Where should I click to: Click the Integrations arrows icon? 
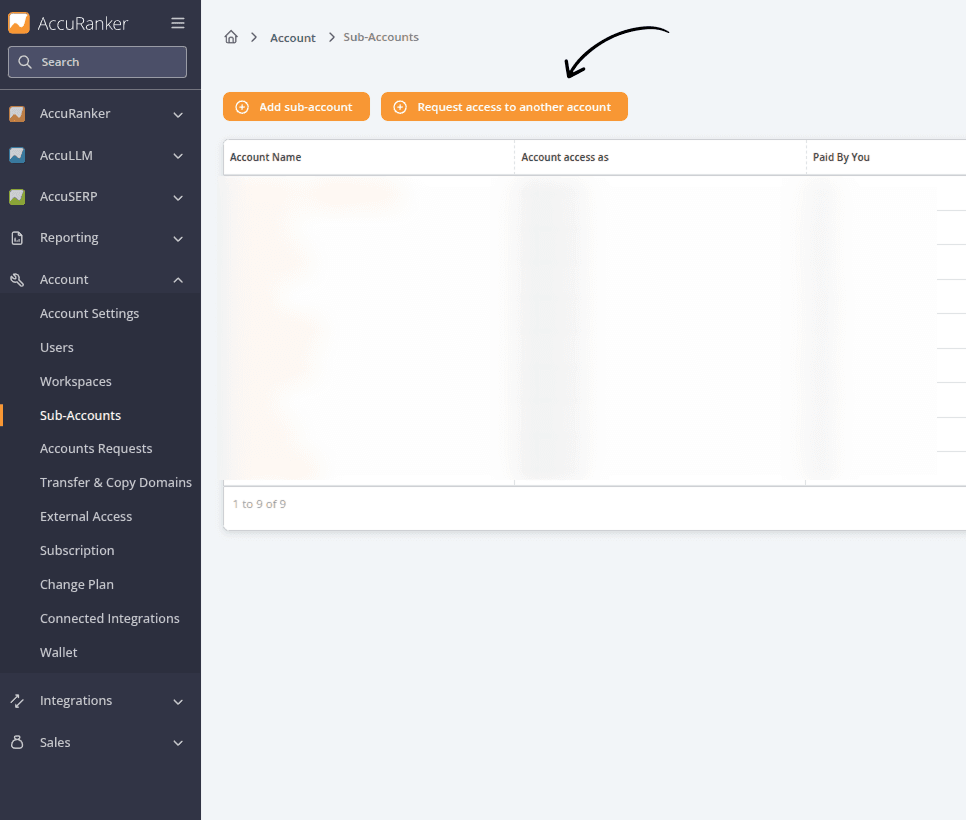point(17,700)
